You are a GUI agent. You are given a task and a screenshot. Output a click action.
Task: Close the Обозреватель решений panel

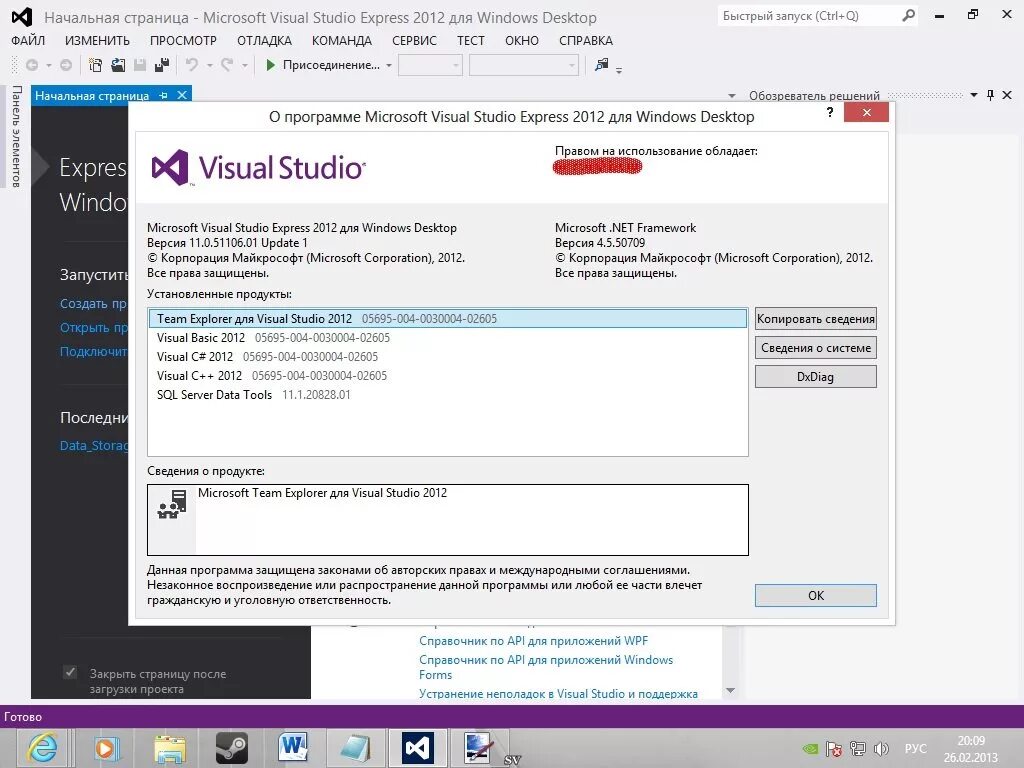click(x=1007, y=95)
